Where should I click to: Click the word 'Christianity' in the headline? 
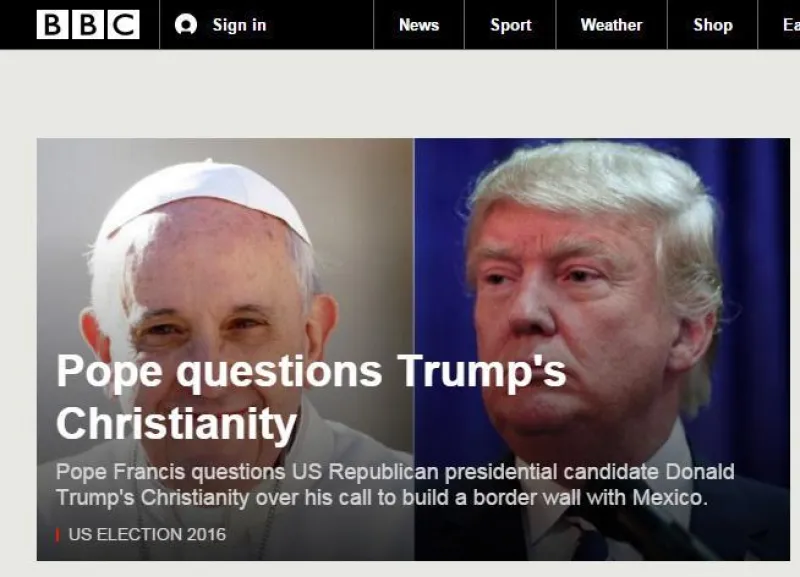click(177, 424)
